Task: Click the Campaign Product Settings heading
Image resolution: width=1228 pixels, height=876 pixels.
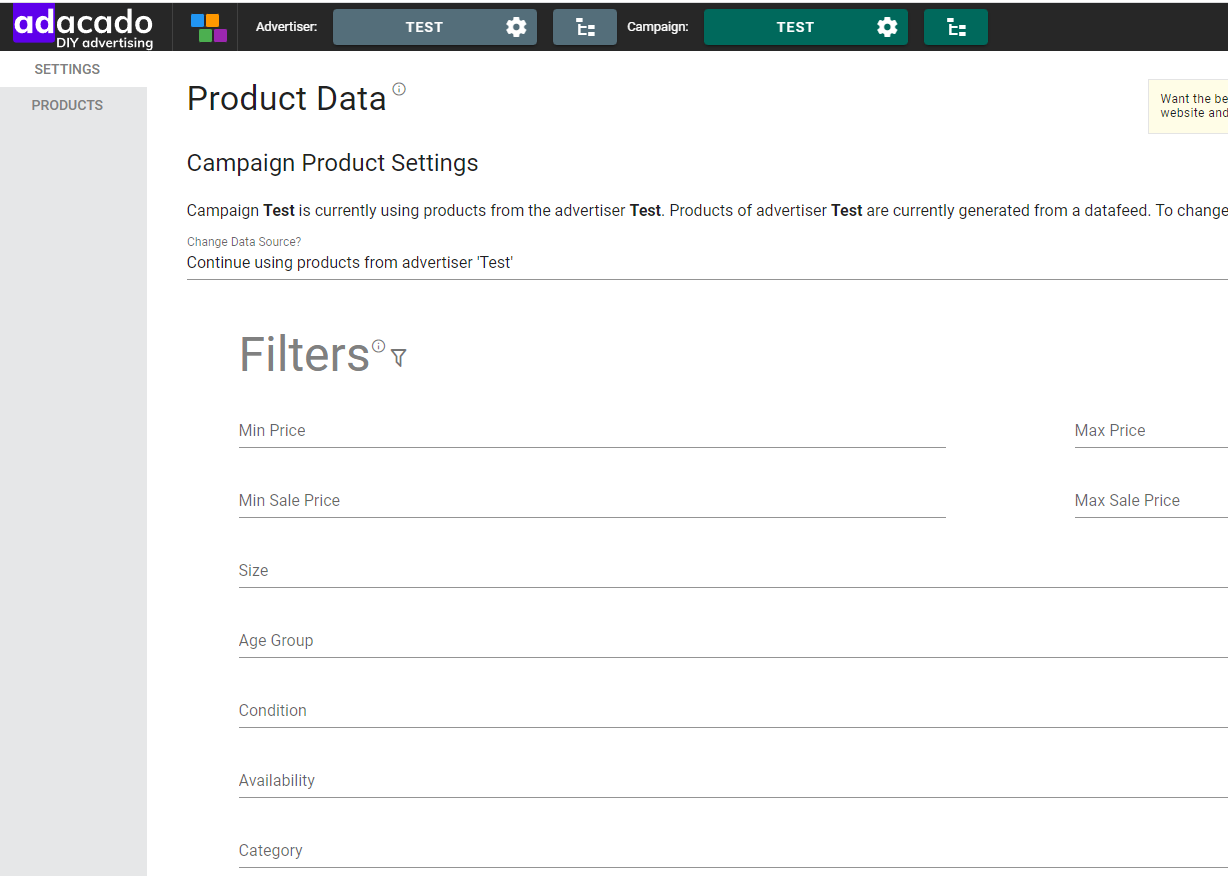Action: [x=332, y=163]
